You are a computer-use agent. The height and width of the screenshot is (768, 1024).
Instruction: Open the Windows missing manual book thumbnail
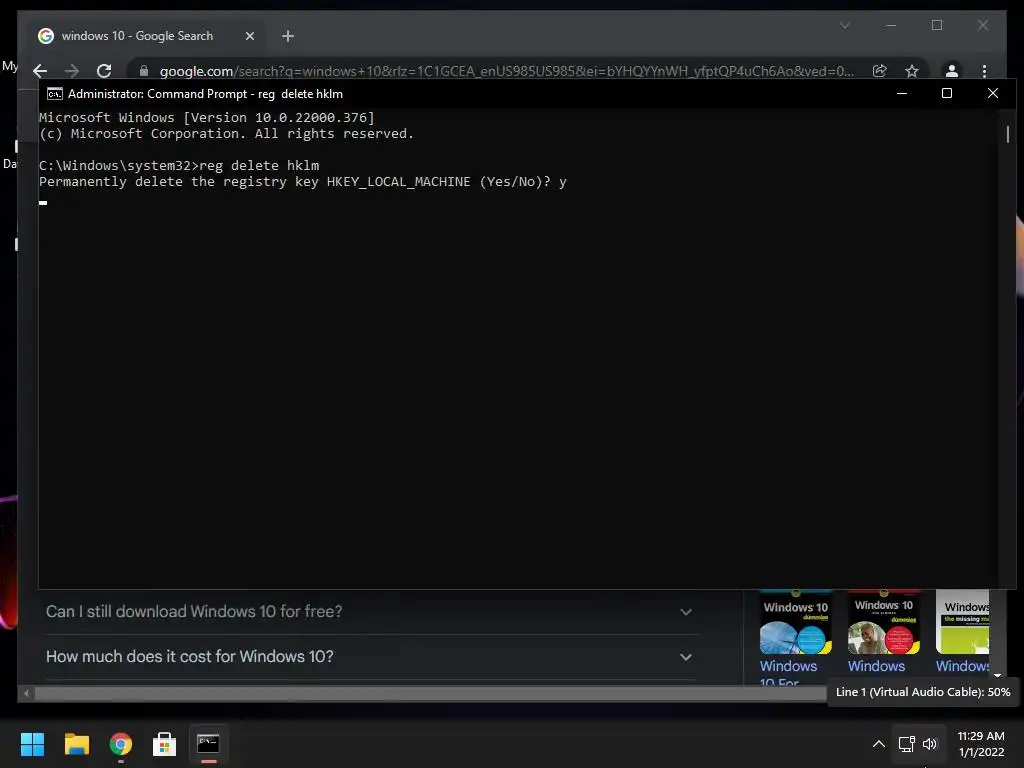pos(963,622)
